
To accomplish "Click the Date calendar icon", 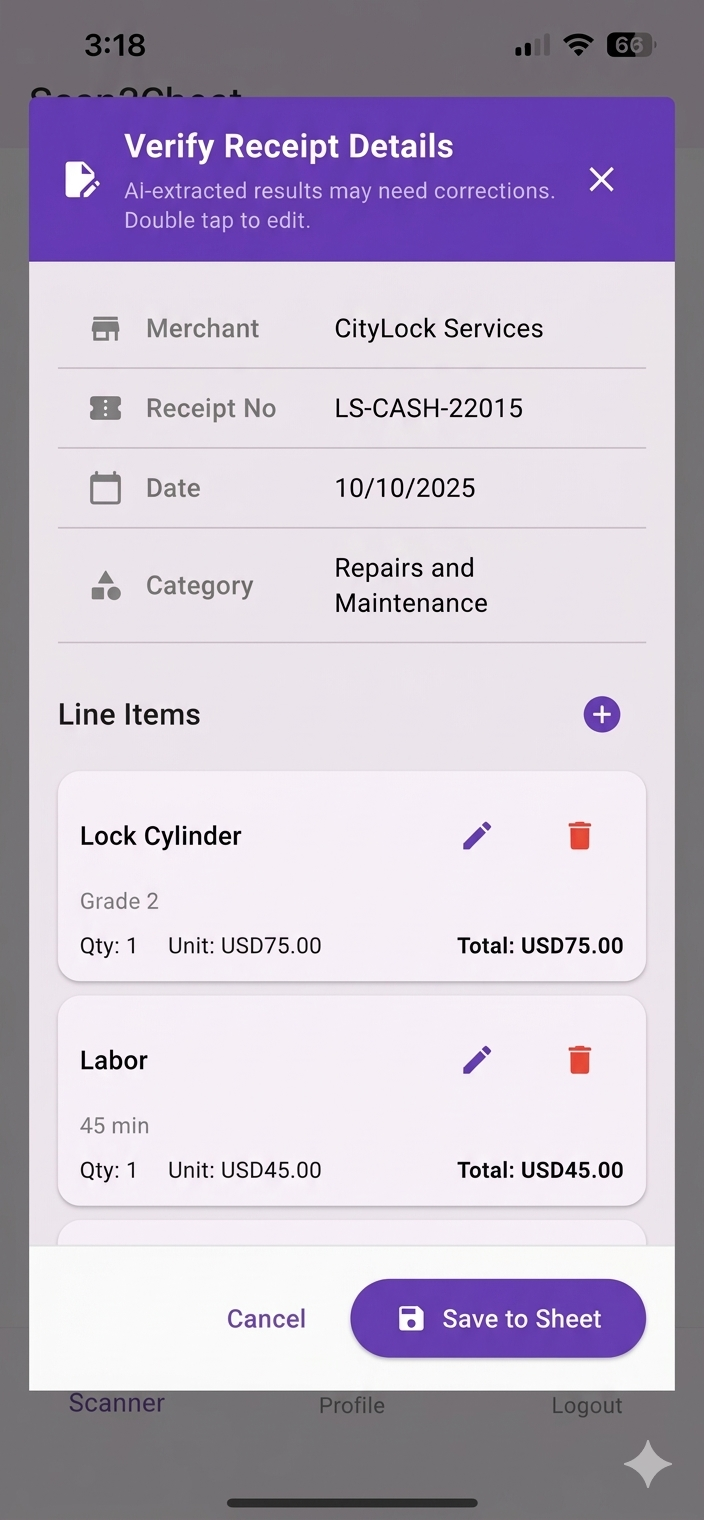I will point(105,488).
